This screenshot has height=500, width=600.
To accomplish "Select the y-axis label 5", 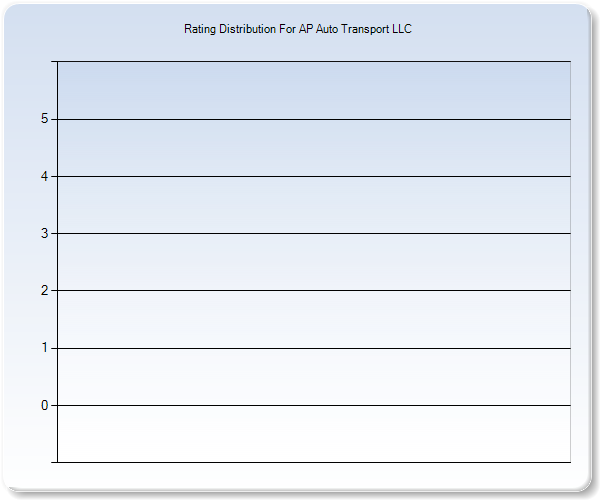I will coord(44,119).
